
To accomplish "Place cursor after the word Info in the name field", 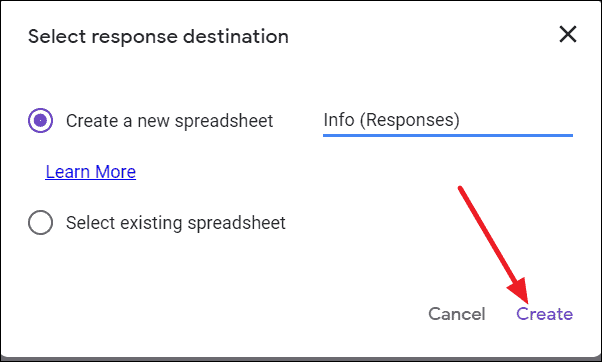I will tap(355, 120).
